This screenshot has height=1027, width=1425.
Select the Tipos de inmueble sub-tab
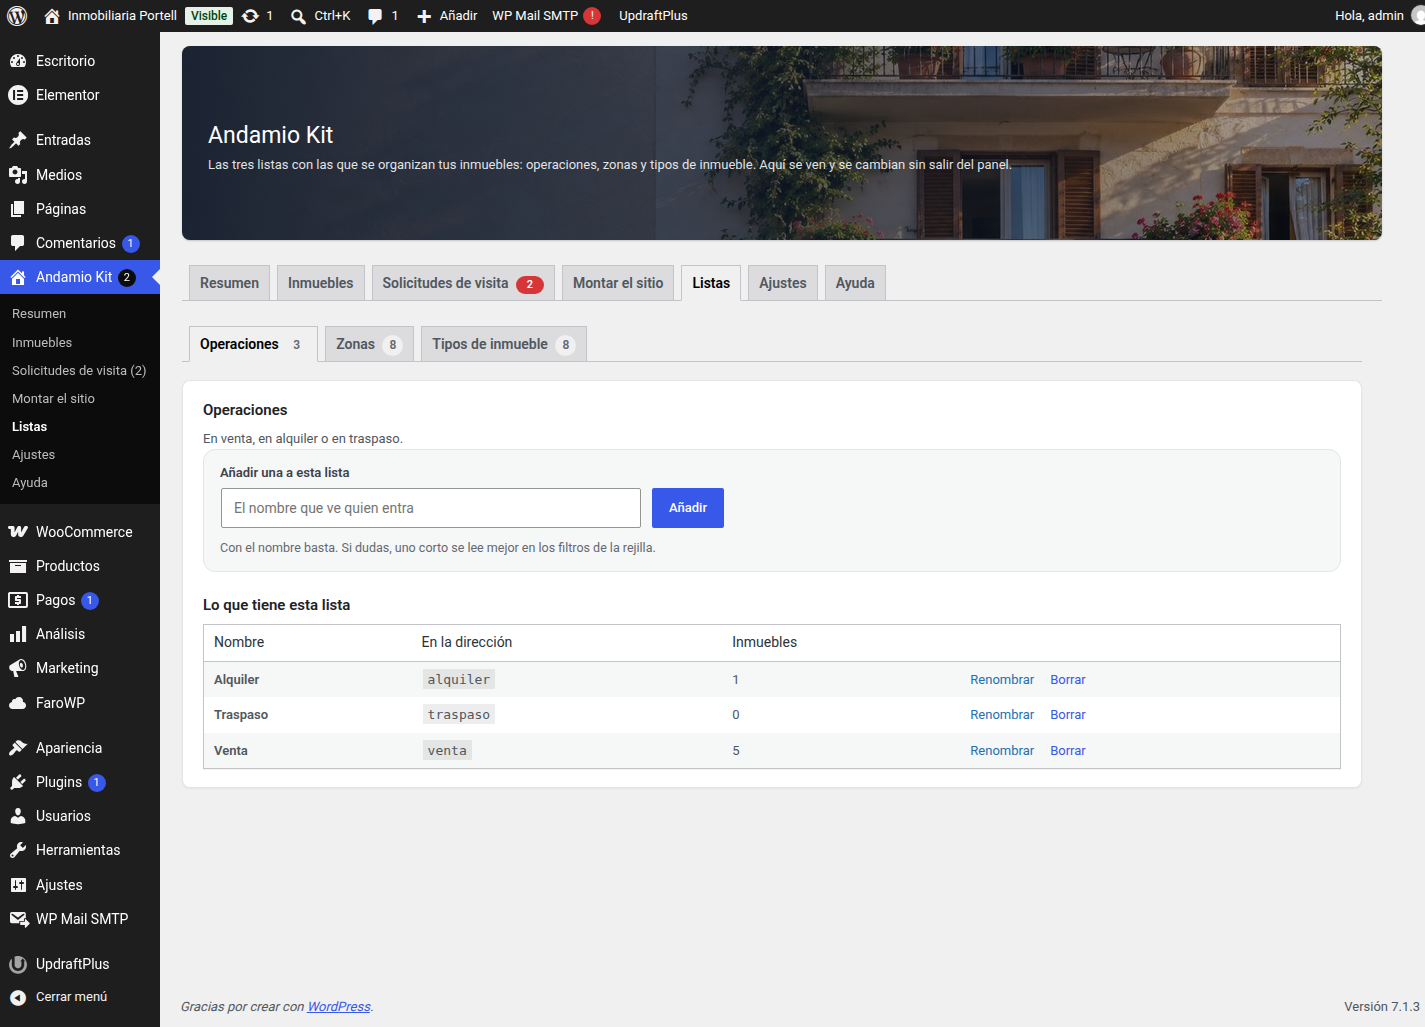click(504, 344)
